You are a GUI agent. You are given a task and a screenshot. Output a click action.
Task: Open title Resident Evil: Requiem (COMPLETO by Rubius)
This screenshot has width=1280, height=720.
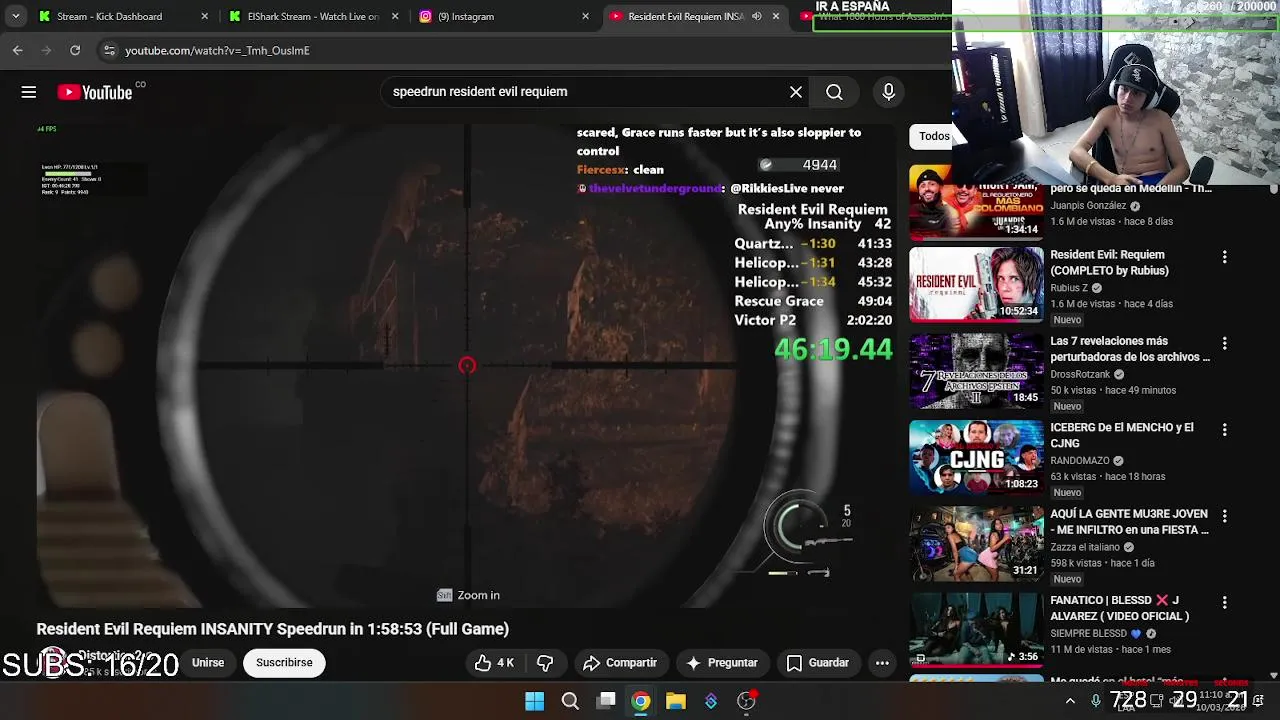(1110, 263)
